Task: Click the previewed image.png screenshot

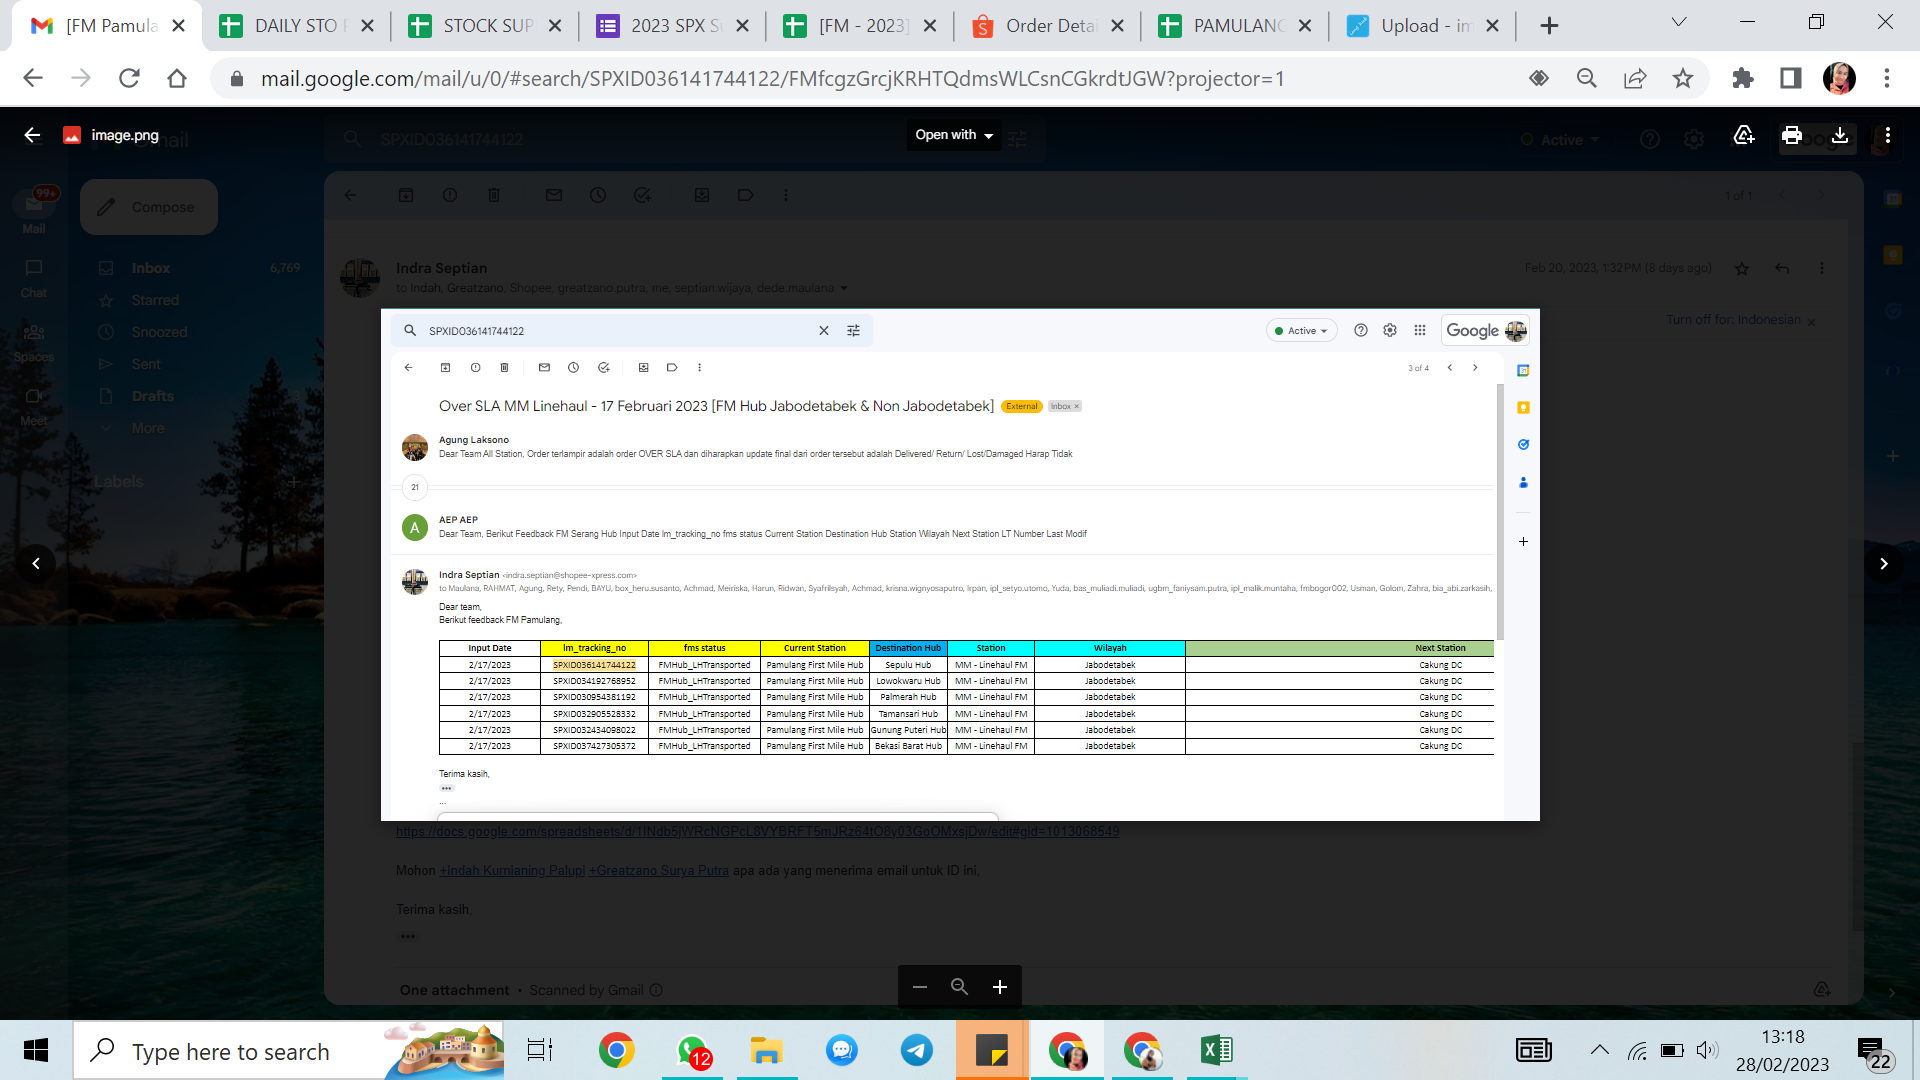Action: tap(960, 565)
